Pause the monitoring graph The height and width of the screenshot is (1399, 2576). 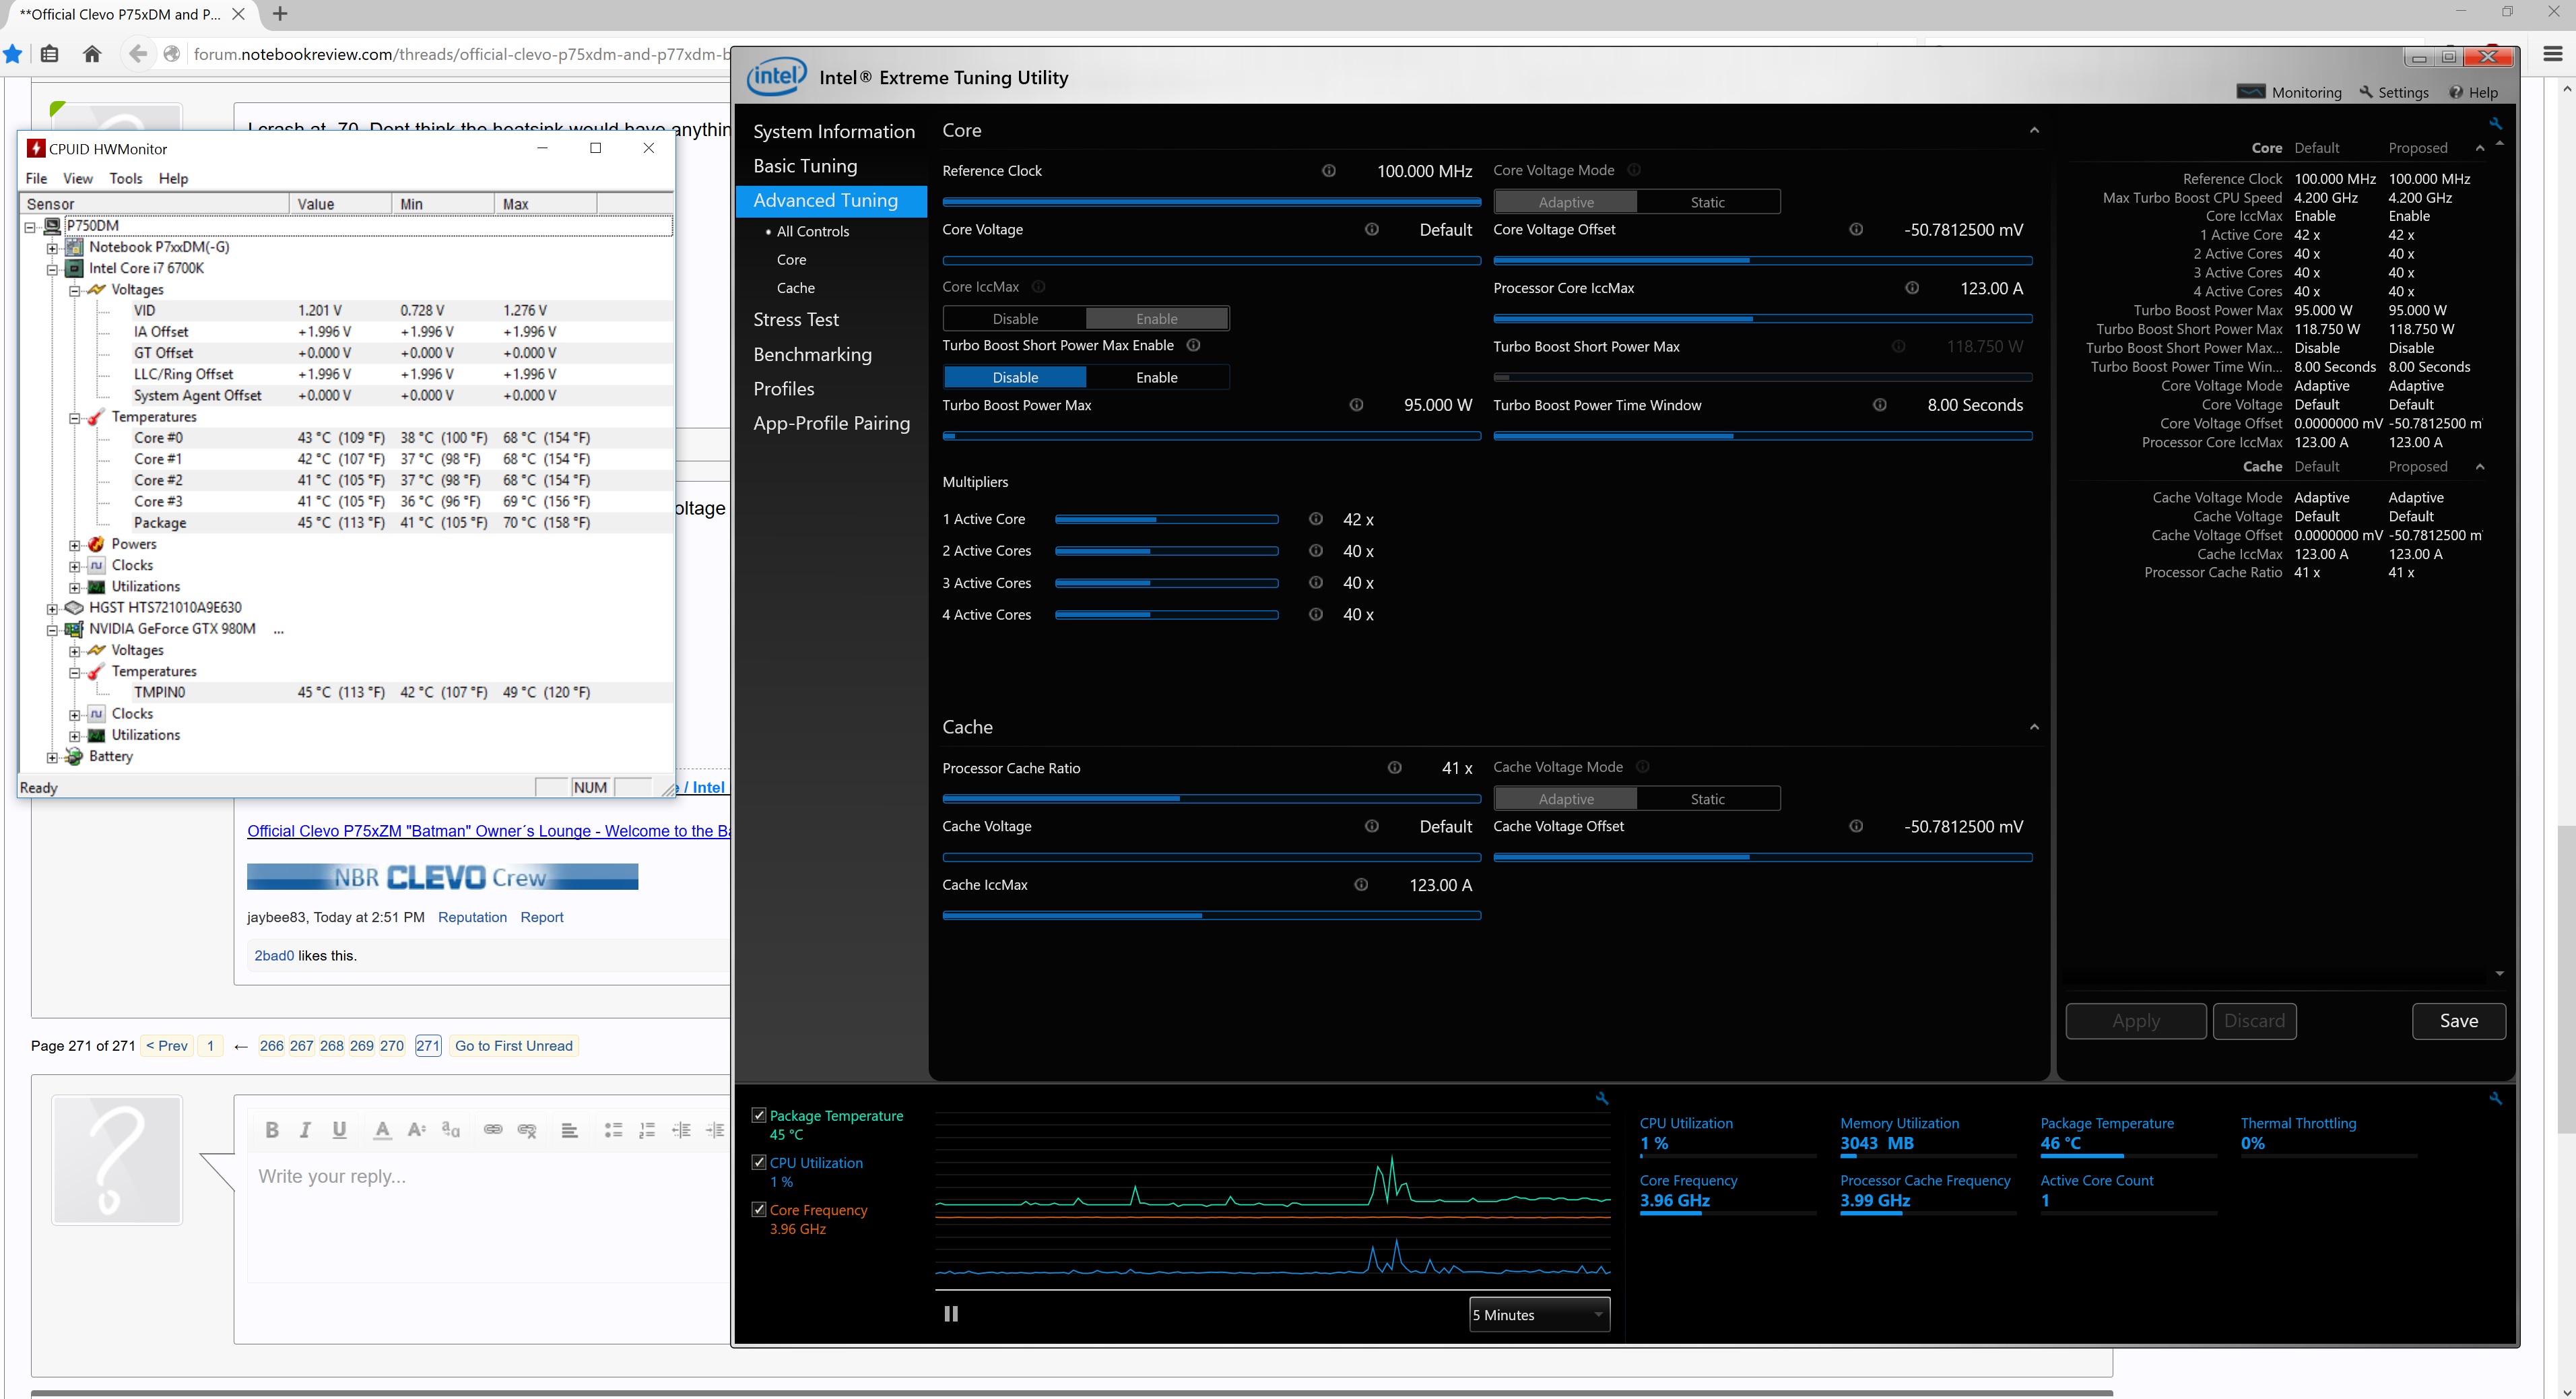click(951, 1314)
